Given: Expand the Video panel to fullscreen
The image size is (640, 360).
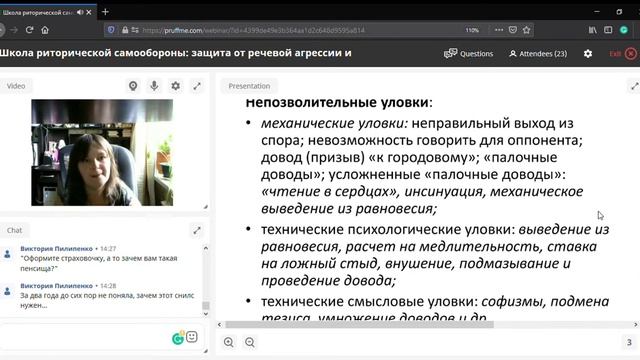Looking at the screenshot, I should (197, 86).
